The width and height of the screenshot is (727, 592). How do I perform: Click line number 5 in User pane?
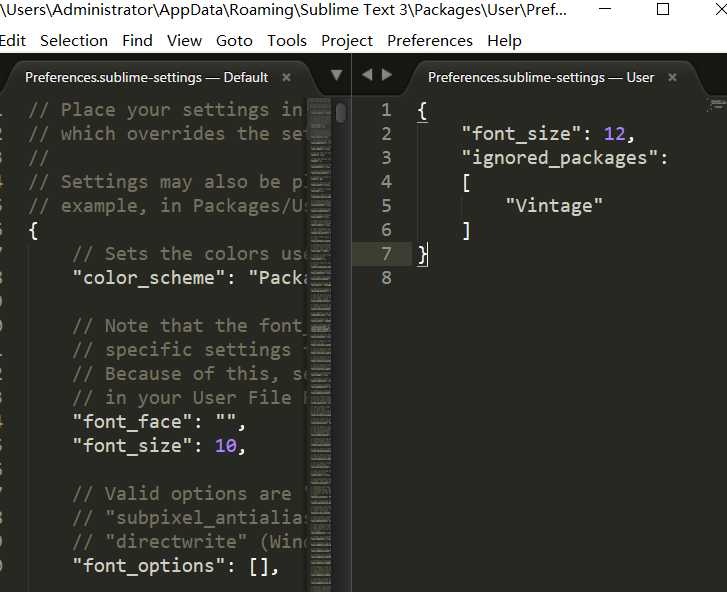(386, 206)
